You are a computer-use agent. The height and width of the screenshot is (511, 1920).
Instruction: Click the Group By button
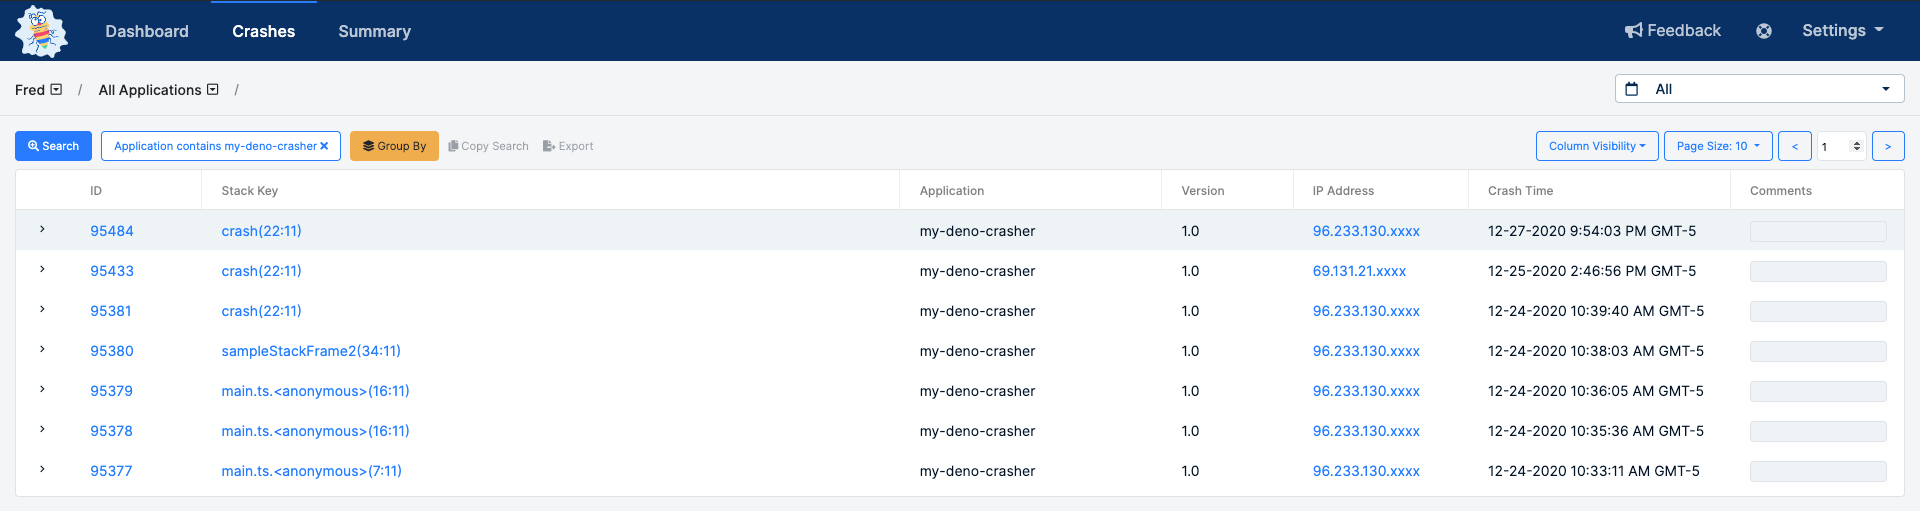point(394,146)
